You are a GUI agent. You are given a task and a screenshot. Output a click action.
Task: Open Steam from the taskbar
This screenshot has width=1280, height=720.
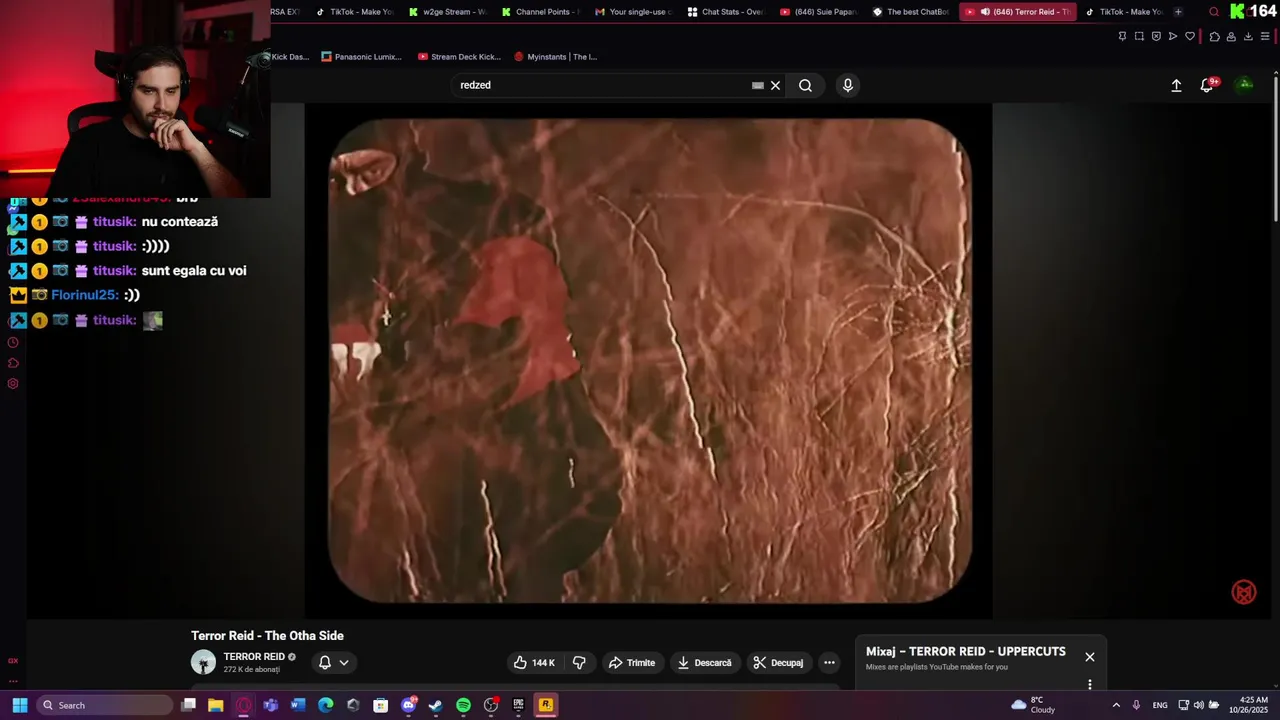tap(435, 705)
